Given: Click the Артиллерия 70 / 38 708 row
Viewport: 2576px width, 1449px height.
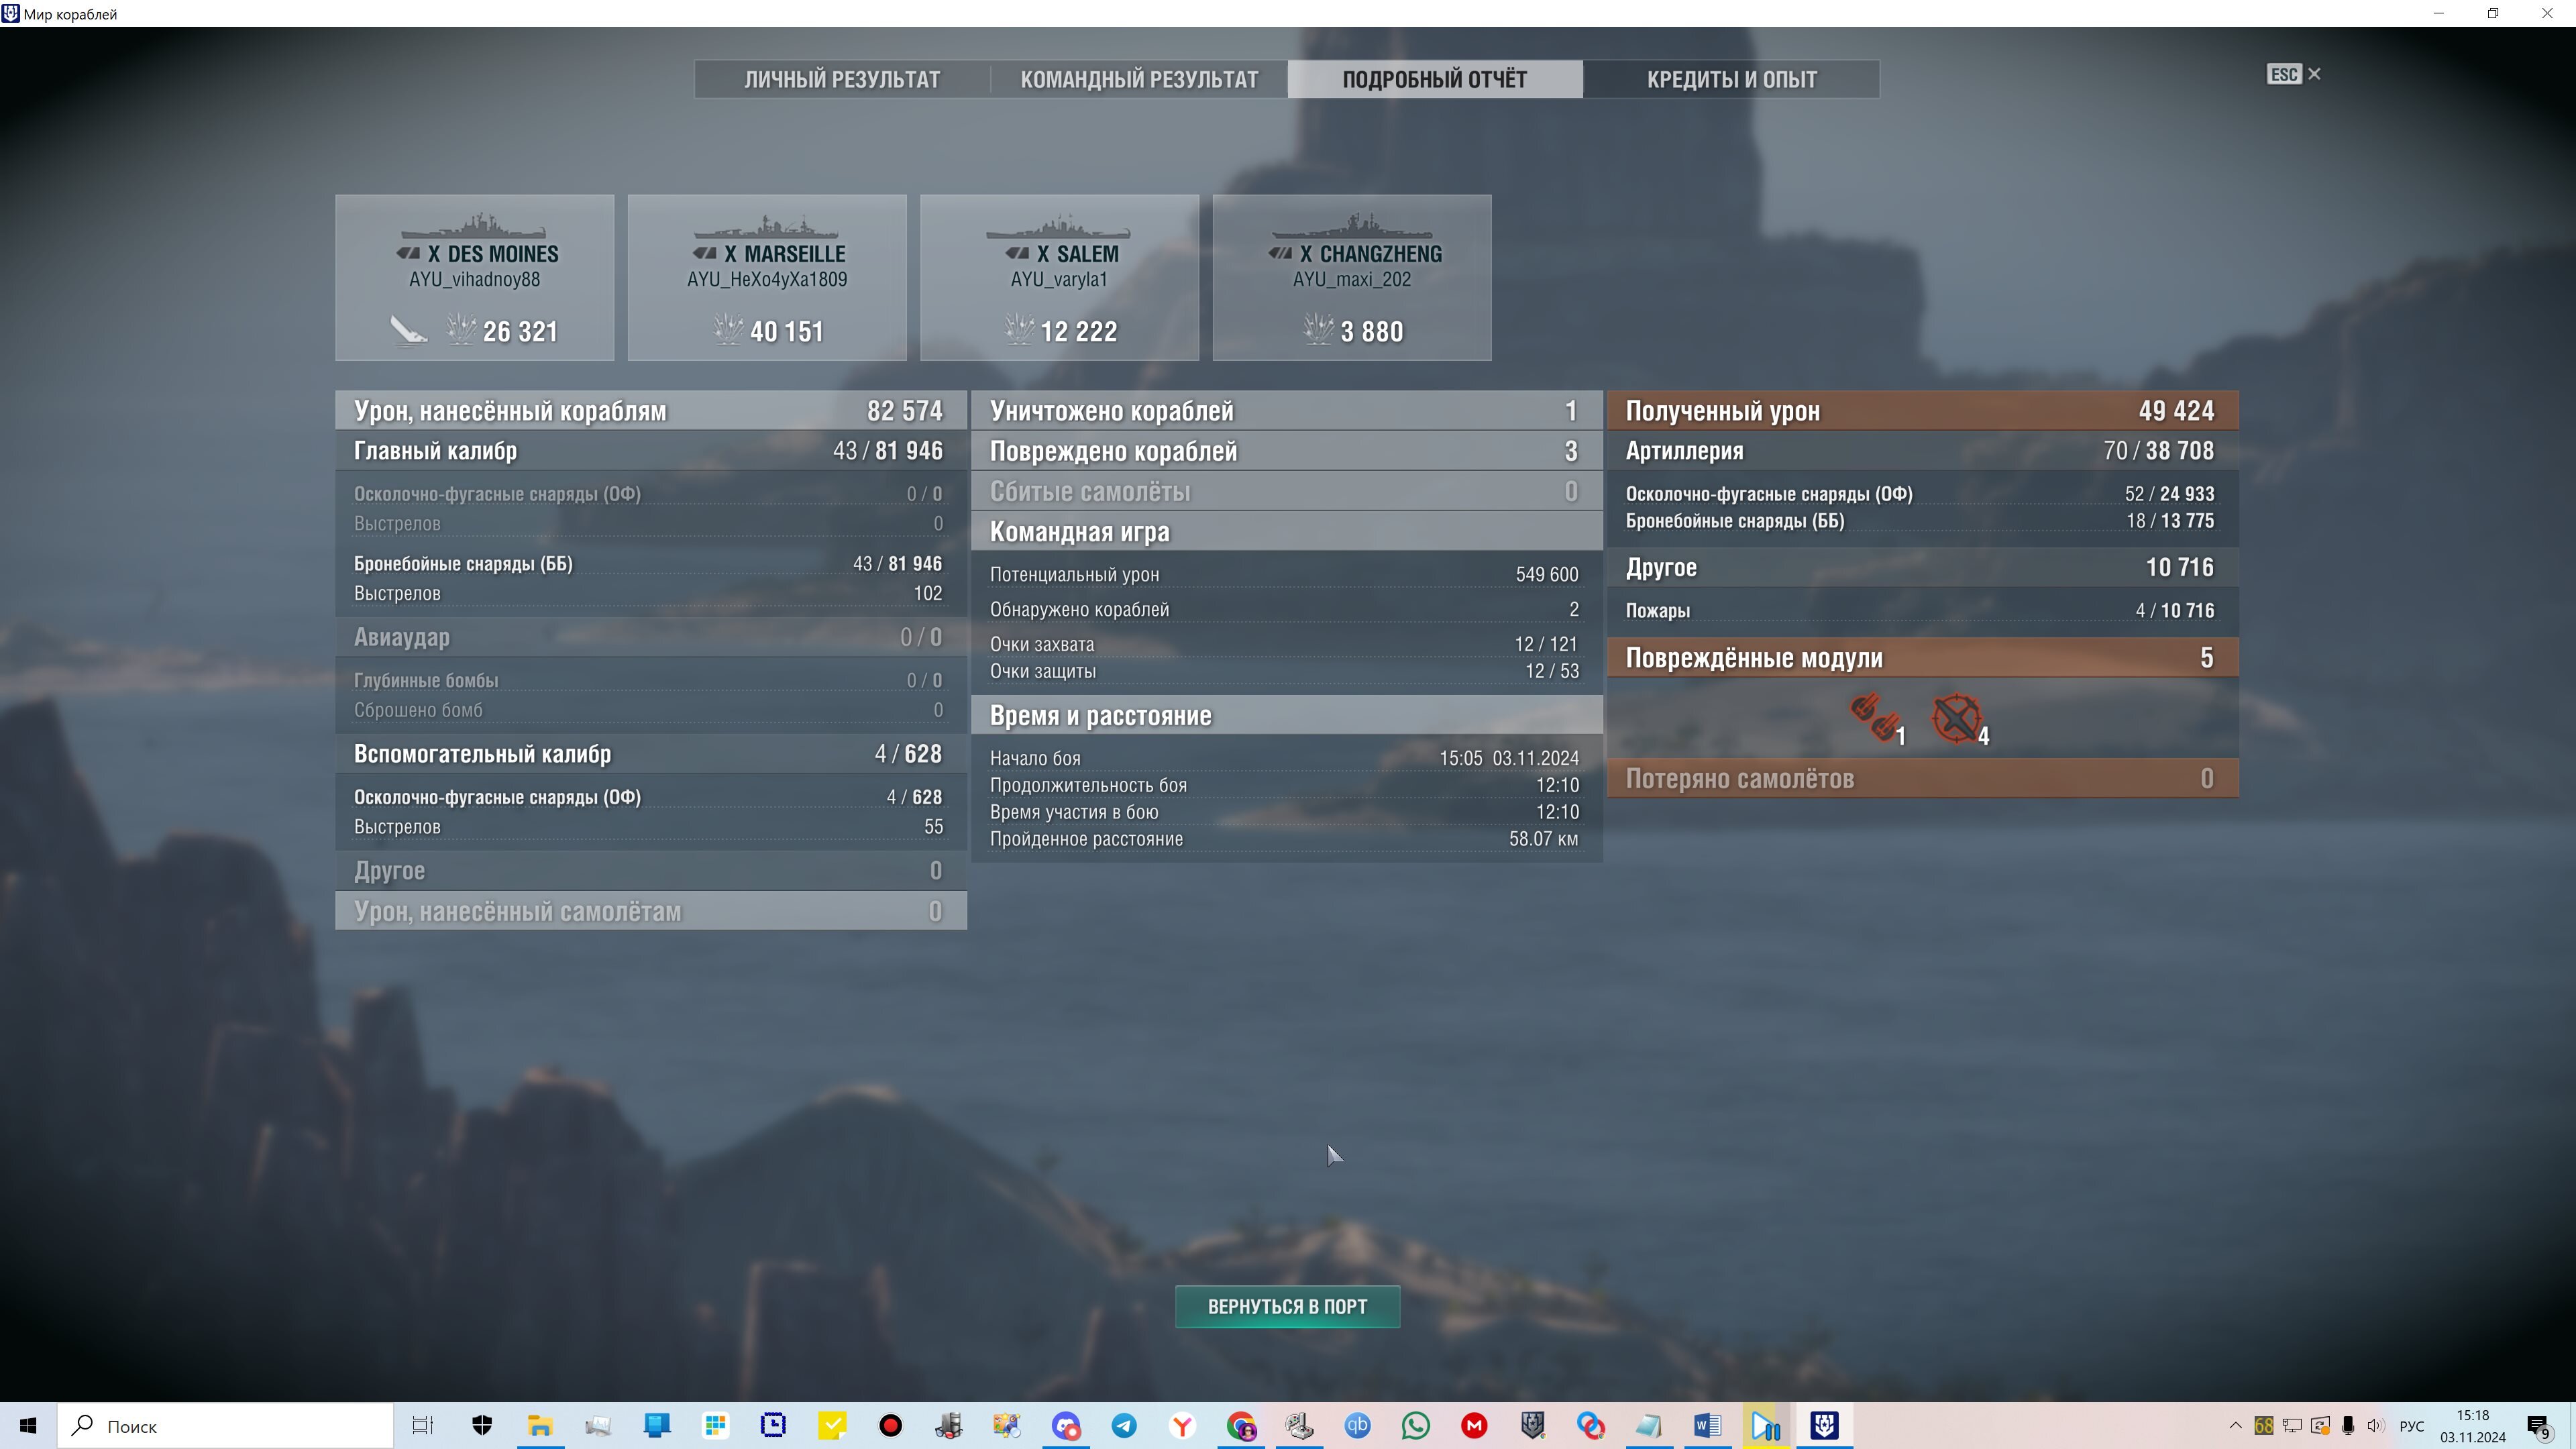Looking at the screenshot, I should (x=1922, y=451).
